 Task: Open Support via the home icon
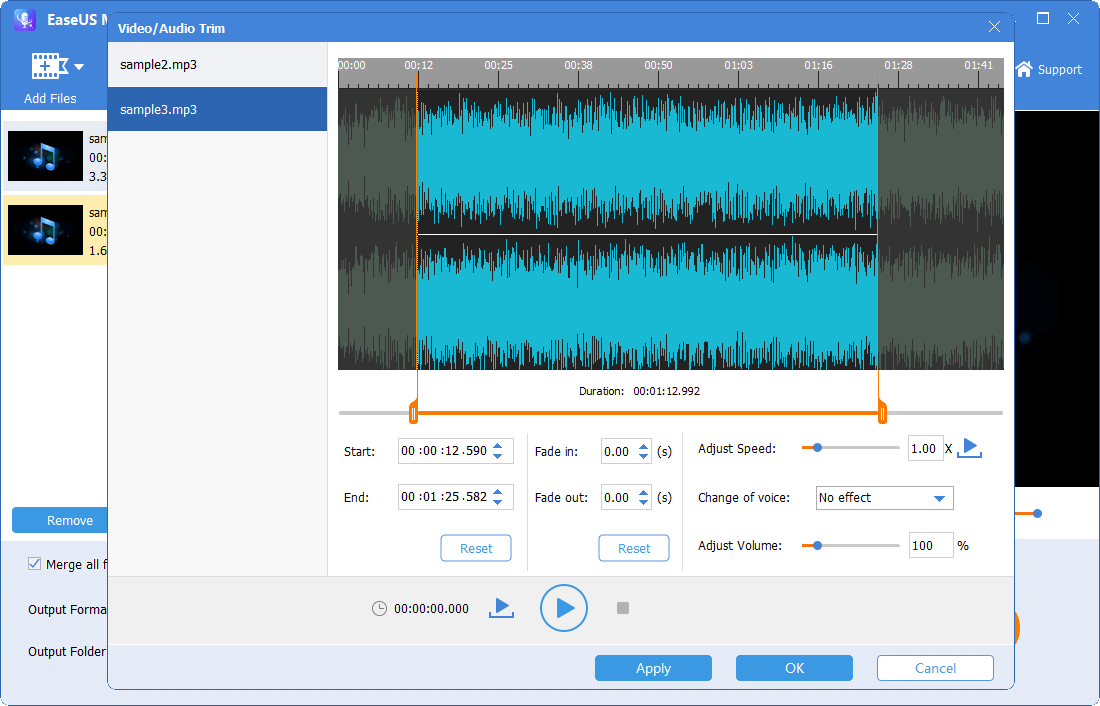click(1024, 69)
